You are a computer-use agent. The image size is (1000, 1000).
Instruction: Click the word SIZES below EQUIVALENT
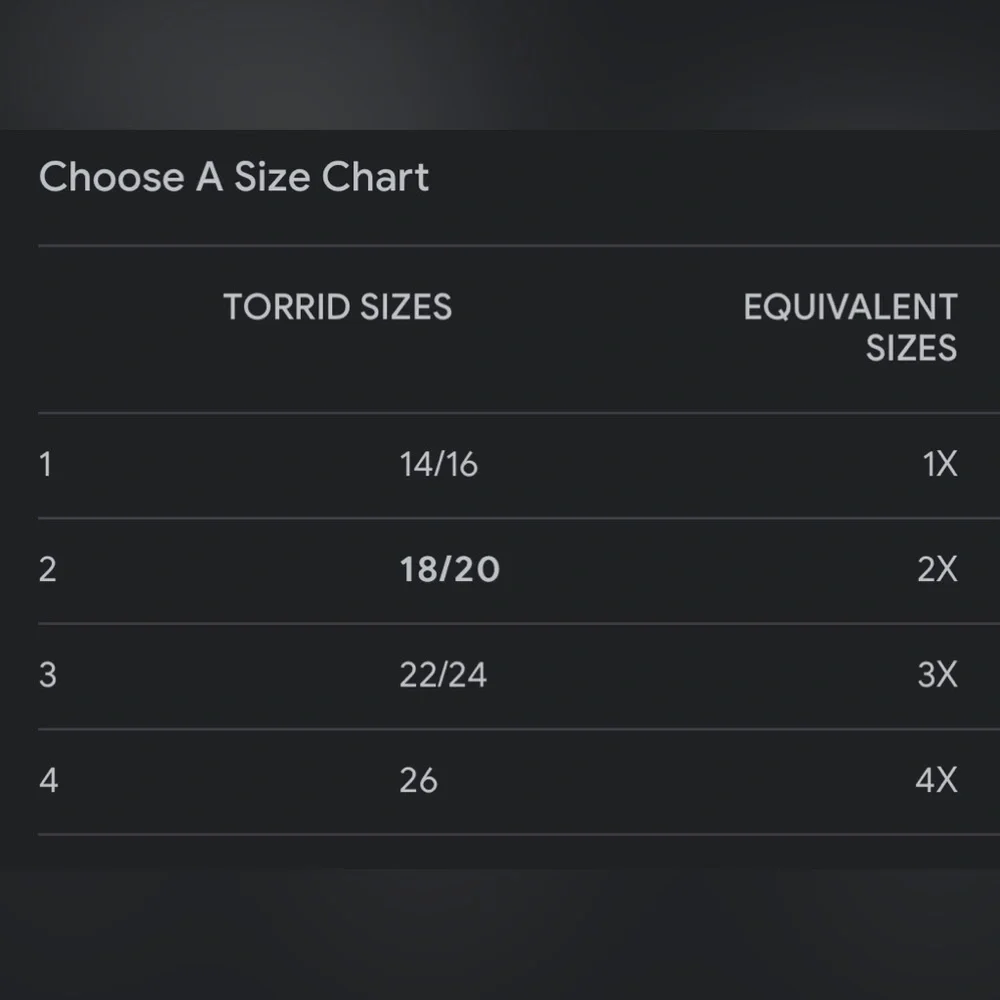911,348
